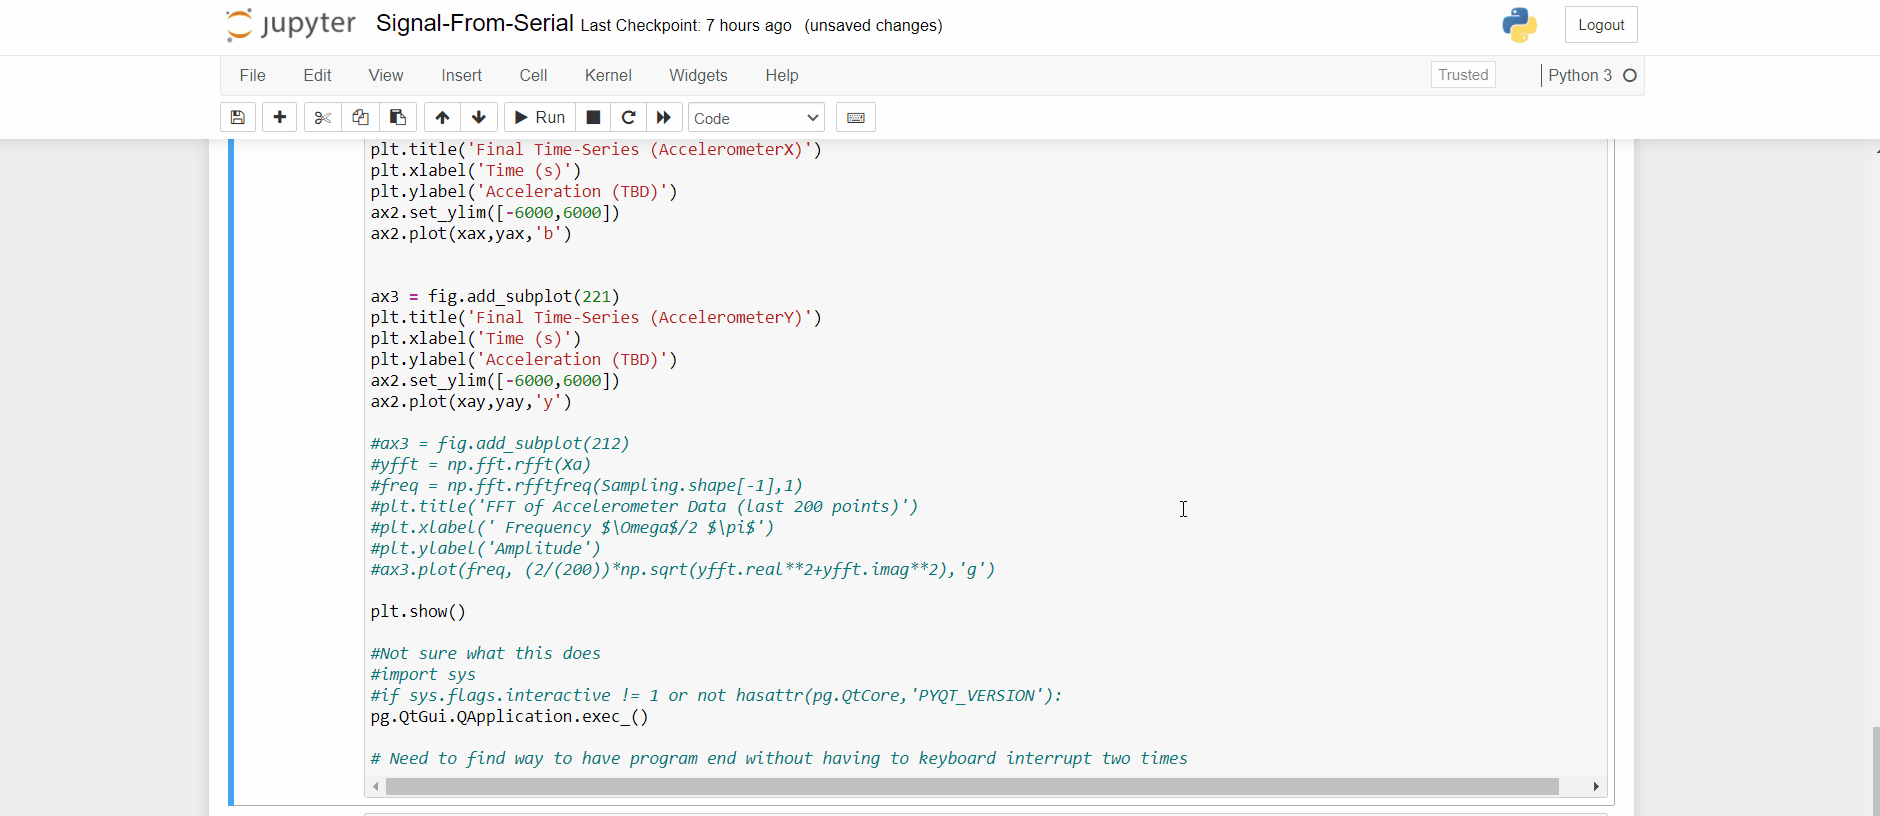
Task: Open the cell type Code dropdown
Action: coord(756,118)
